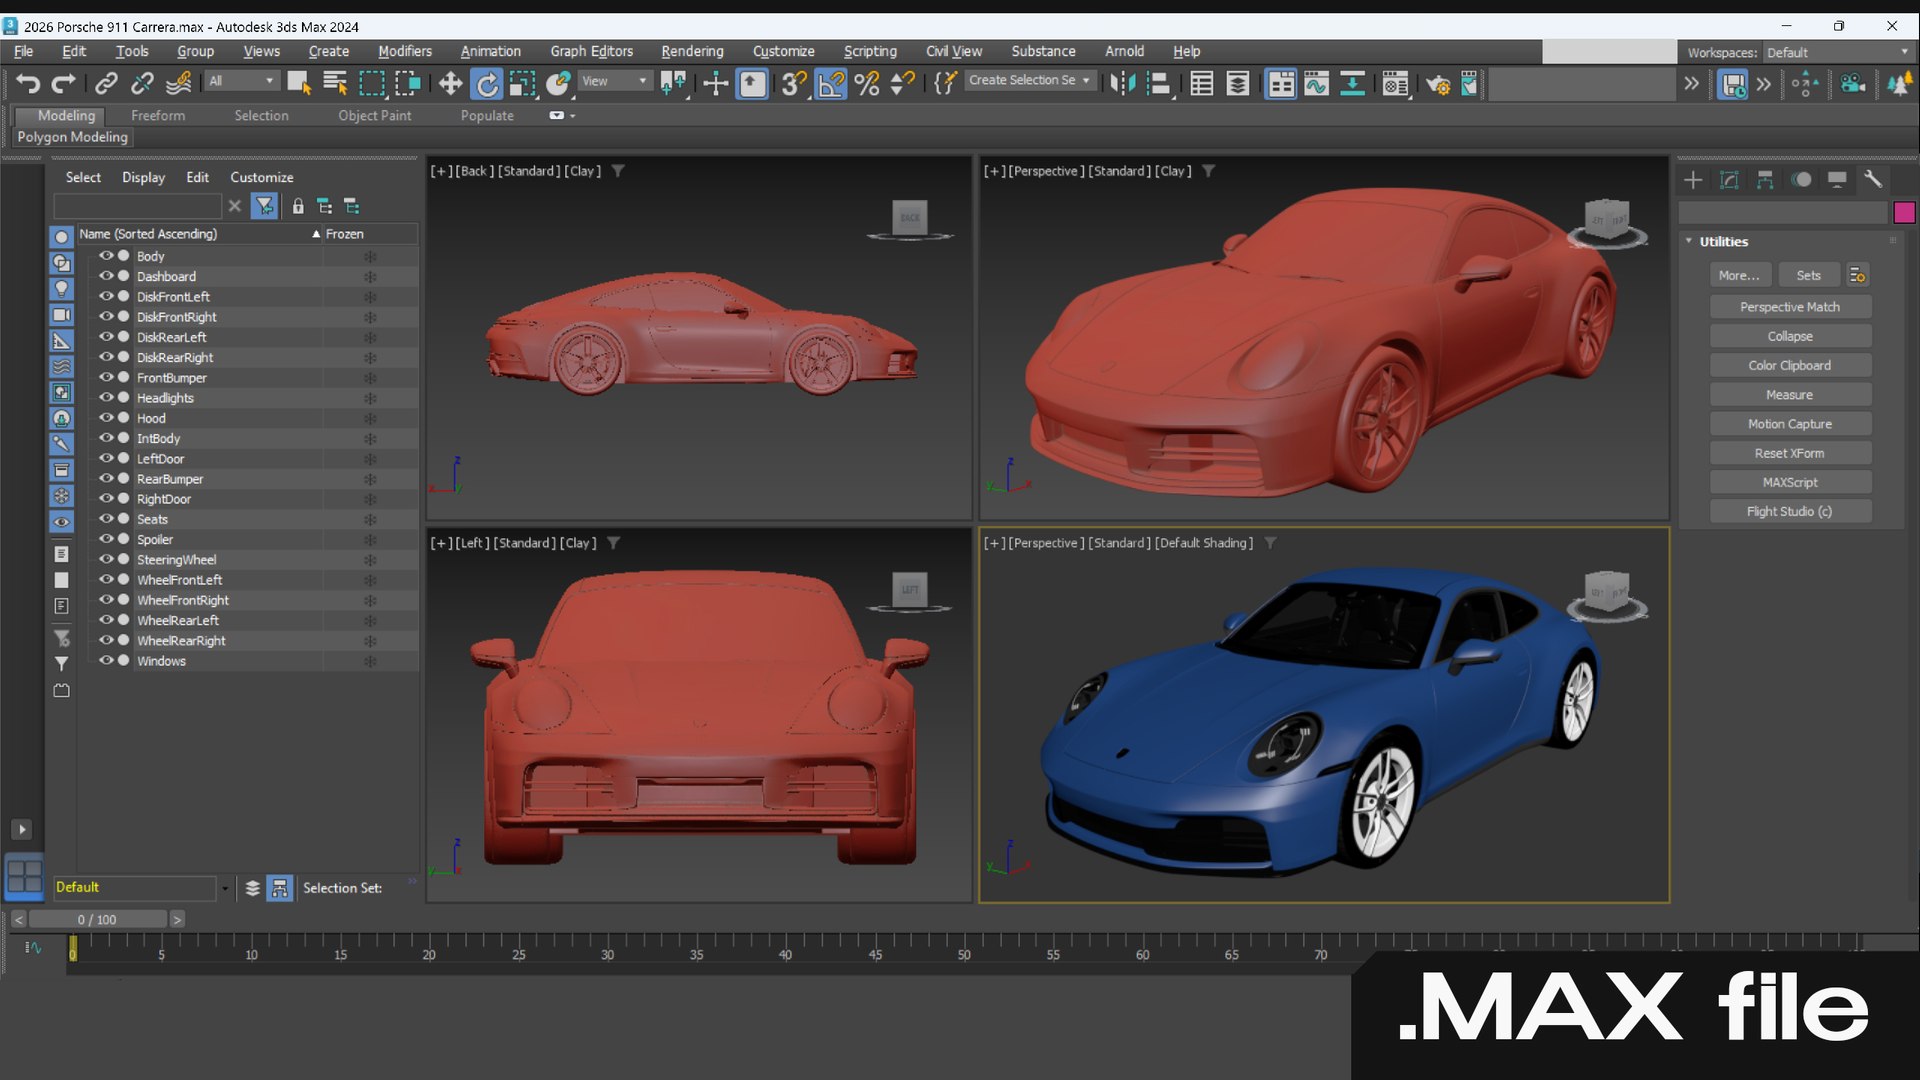Toggle frozen state for Spoiler

tap(370, 540)
